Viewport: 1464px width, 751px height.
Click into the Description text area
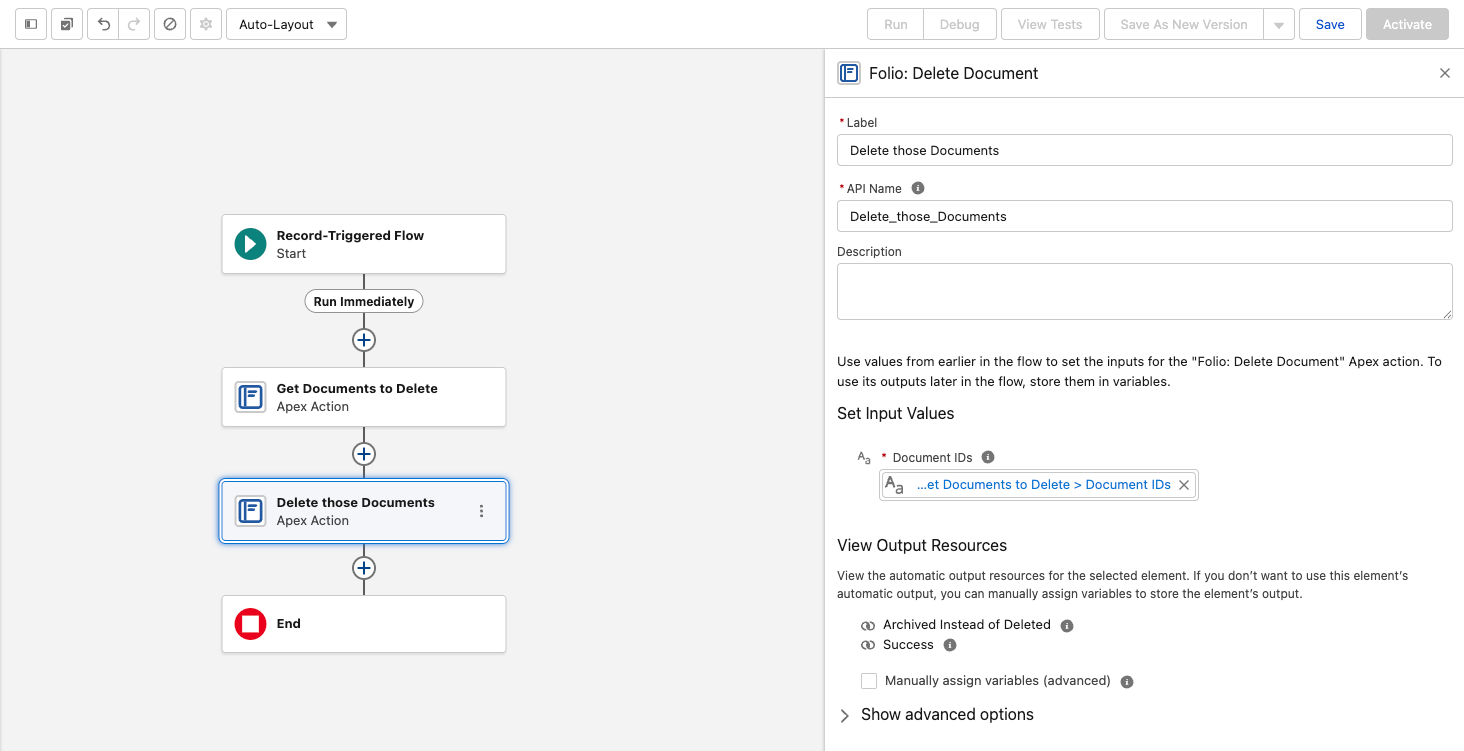pyautogui.click(x=1144, y=291)
